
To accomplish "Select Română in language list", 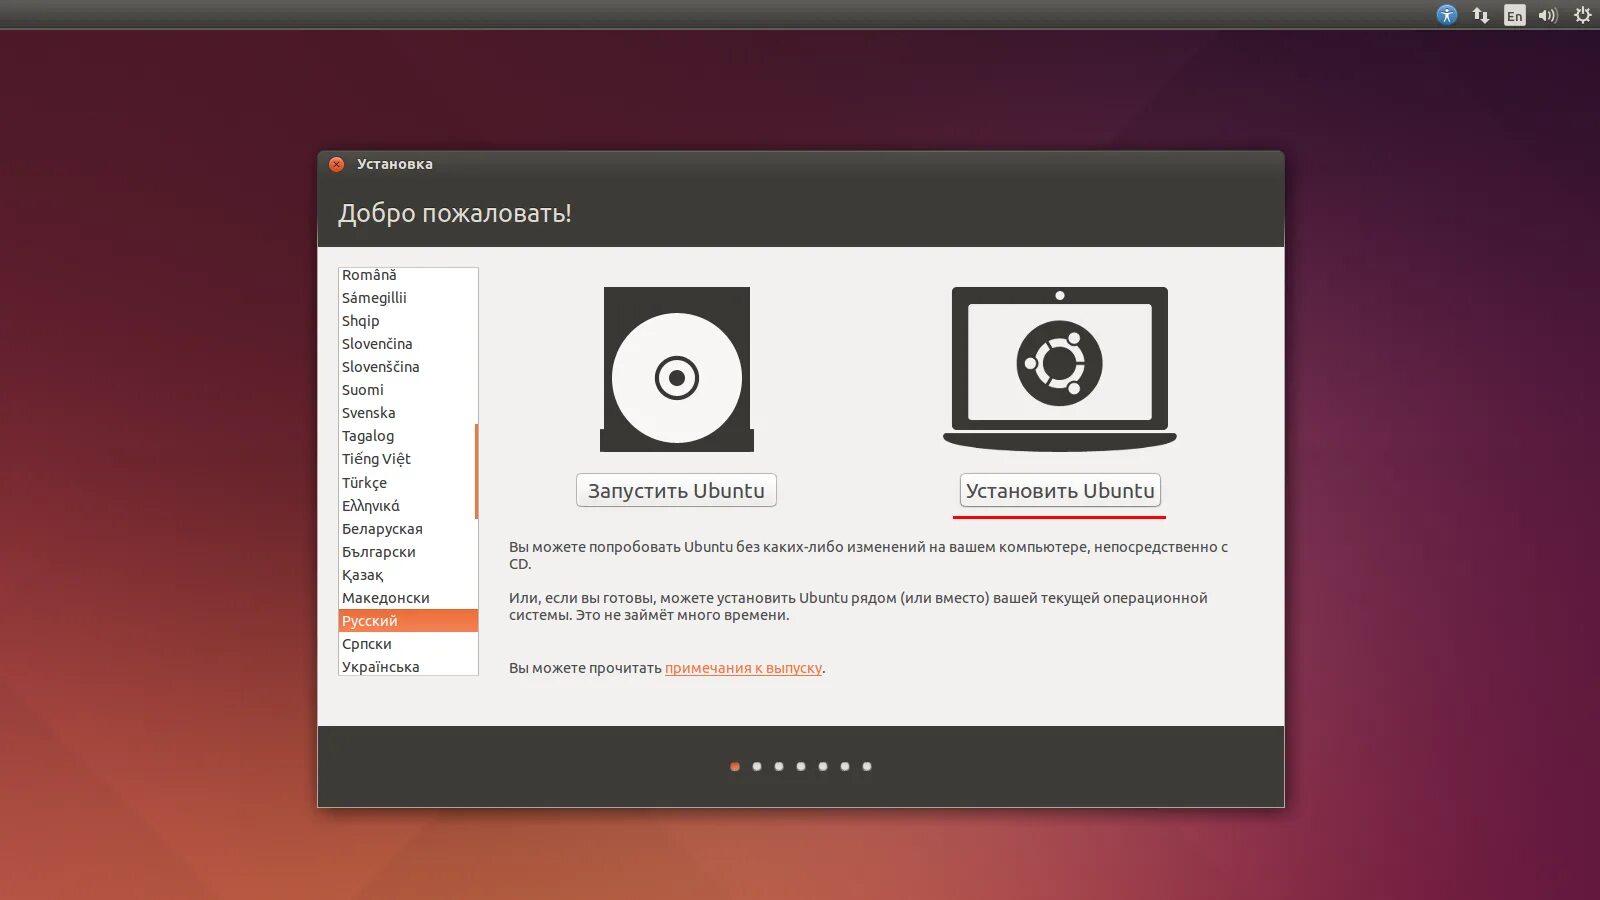I will coord(408,275).
